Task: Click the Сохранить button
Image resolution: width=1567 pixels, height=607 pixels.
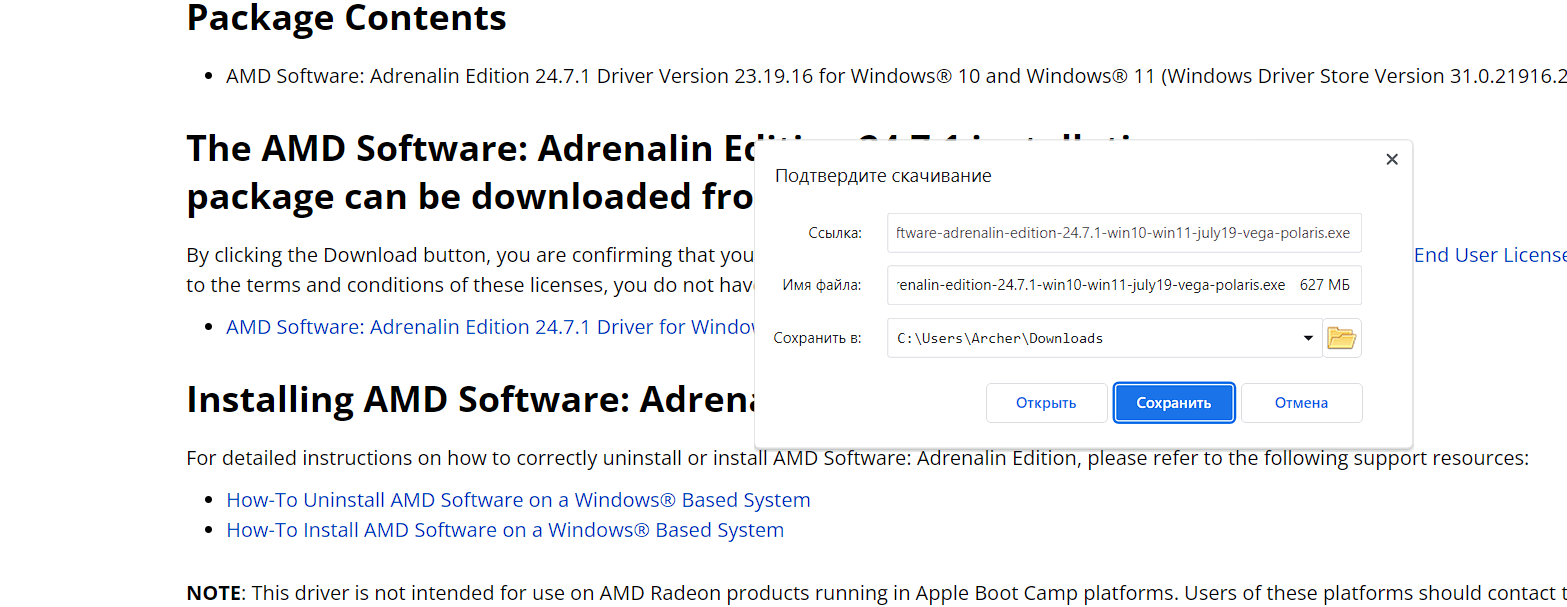Action: [x=1174, y=403]
